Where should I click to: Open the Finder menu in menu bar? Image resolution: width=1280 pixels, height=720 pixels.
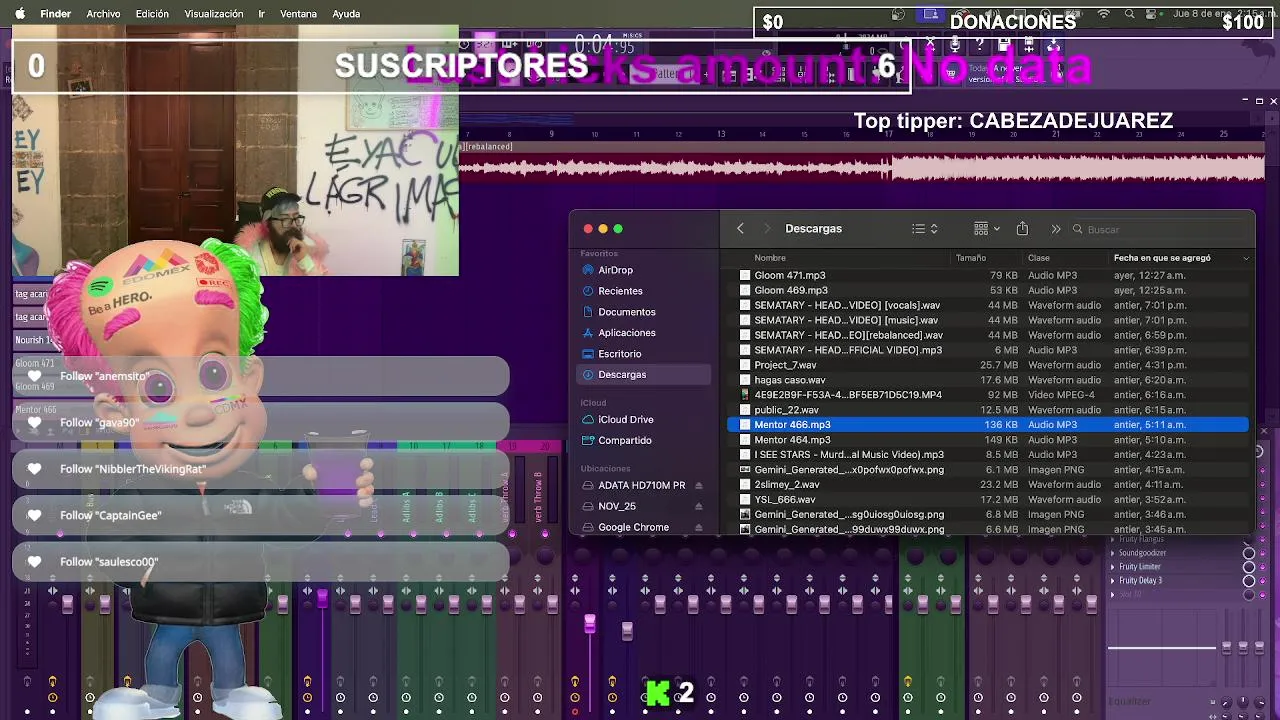point(55,14)
